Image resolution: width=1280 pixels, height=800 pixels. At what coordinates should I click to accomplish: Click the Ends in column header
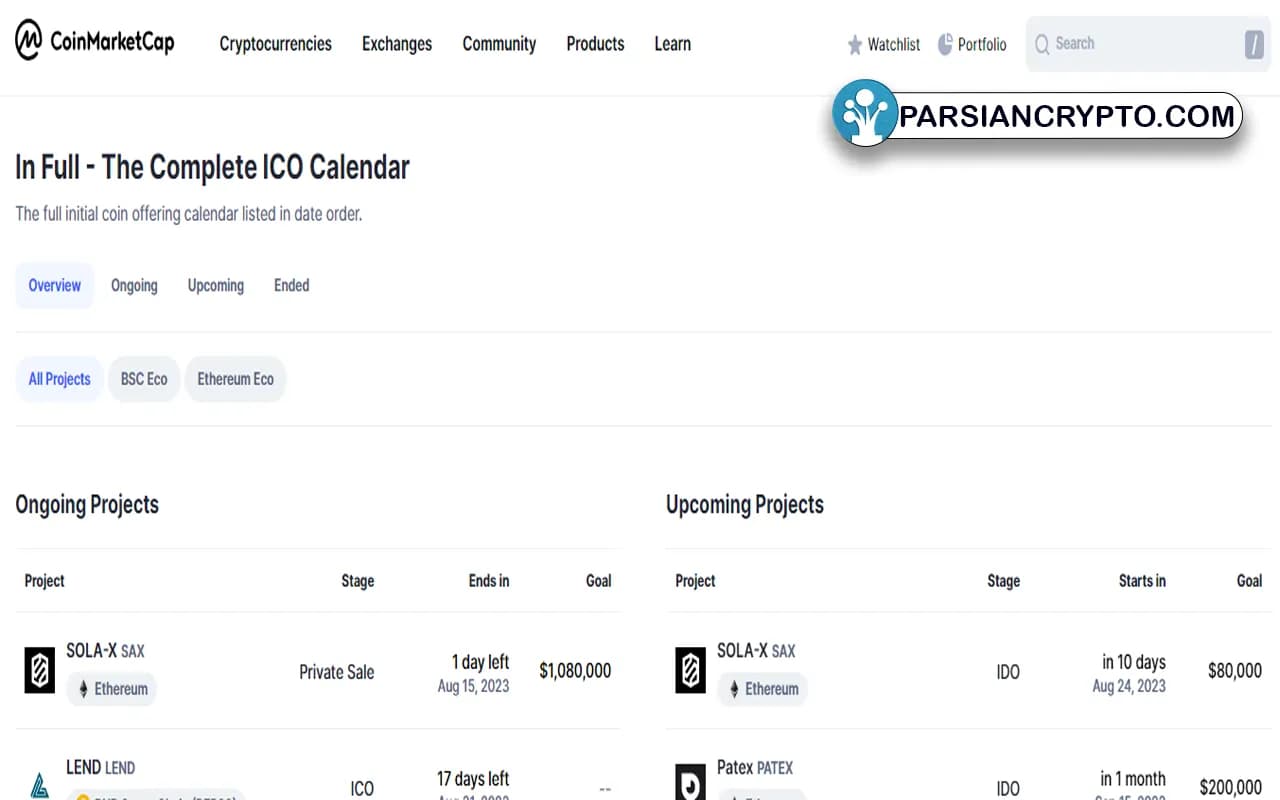coord(489,581)
